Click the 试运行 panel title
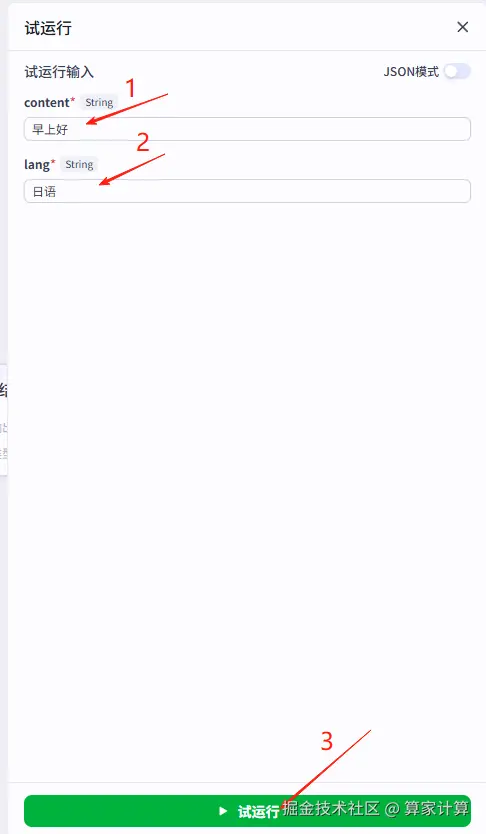Viewport: 486px width, 834px height. point(48,28)
